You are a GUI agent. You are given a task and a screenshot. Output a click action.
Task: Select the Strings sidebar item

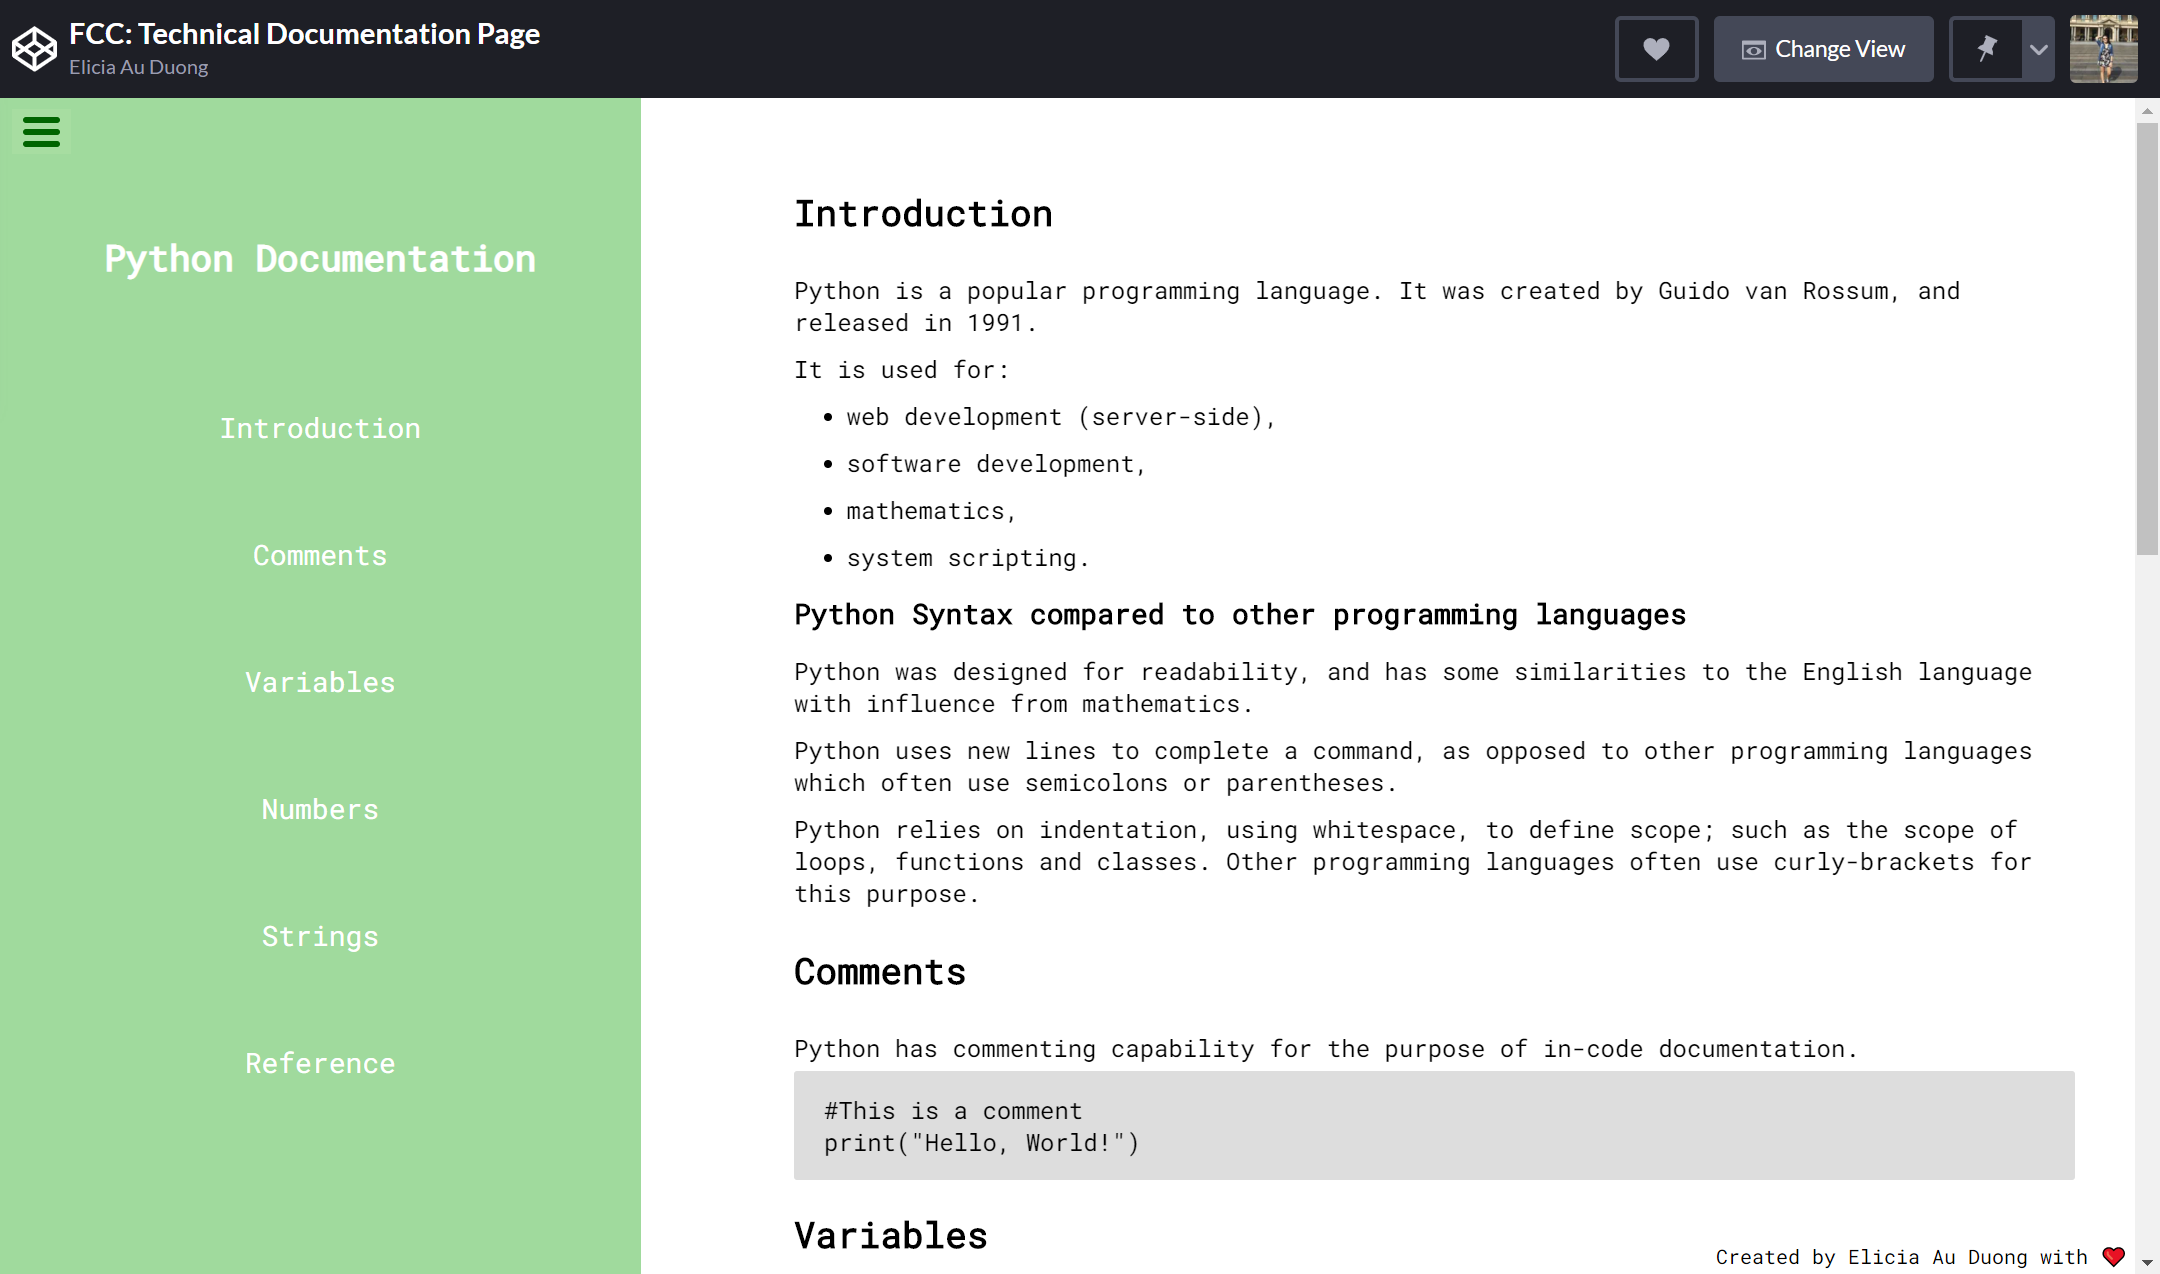[320, 936]
